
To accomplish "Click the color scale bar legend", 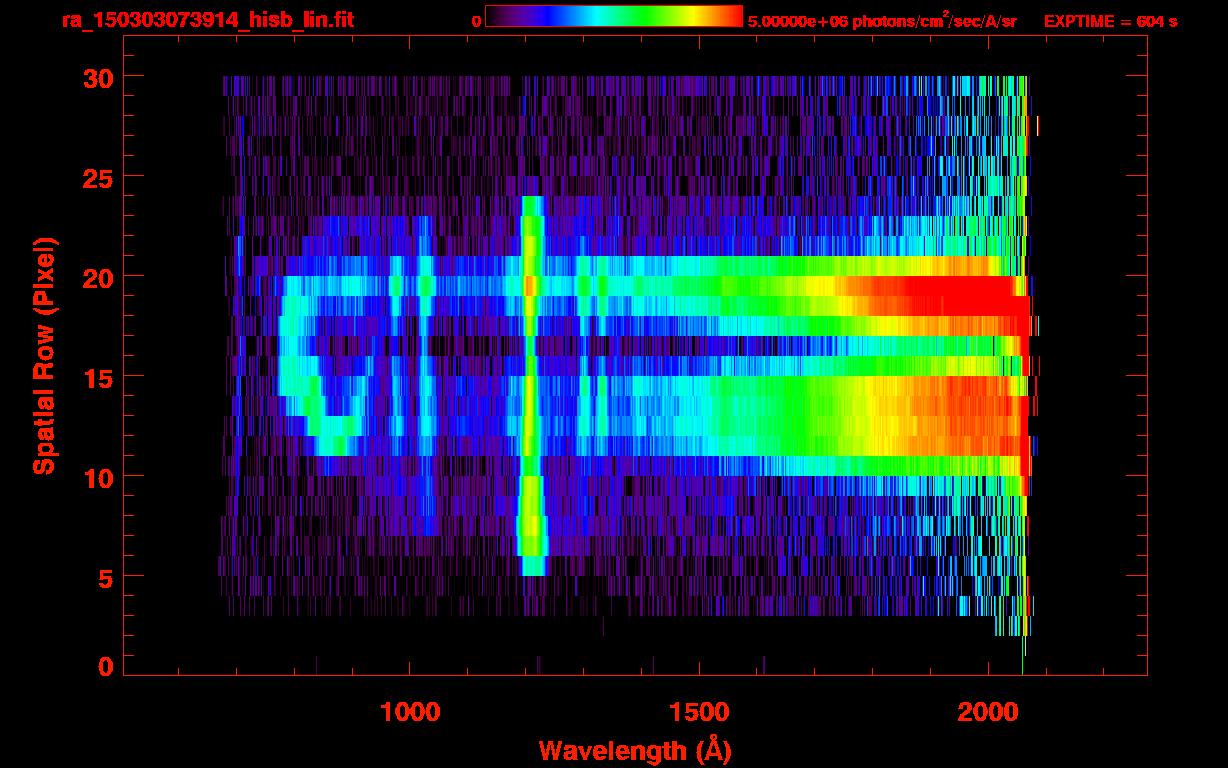I will tap(614, 17).
